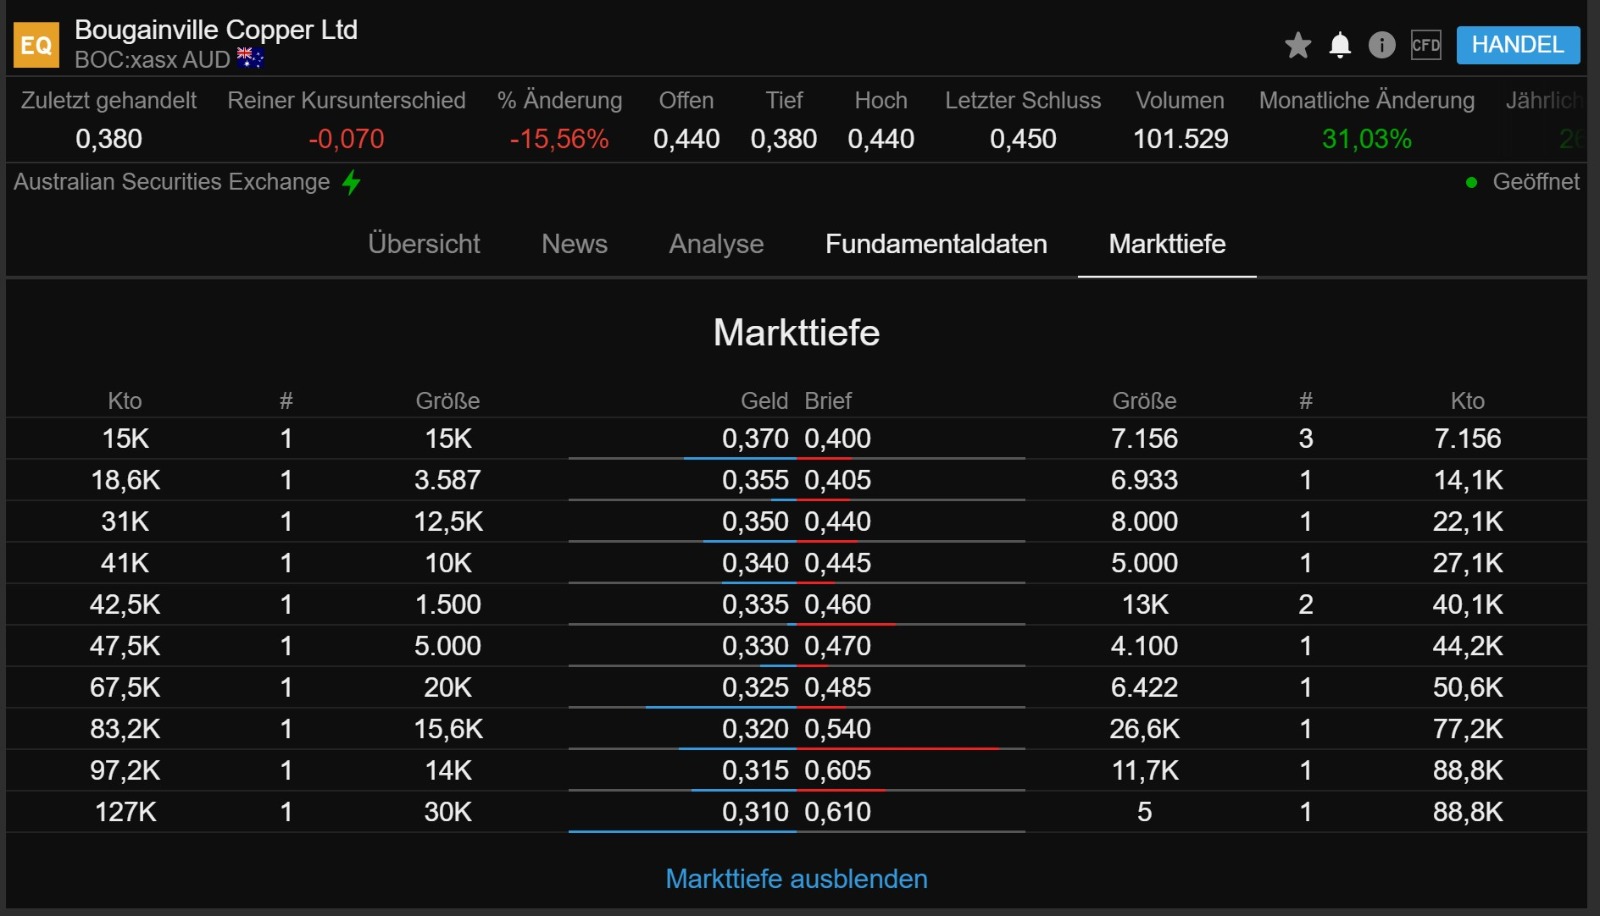The height and width of the screenshot is (916, 1600).
Task: Click cumulative bid total 127K
Action: [x=126, y=812]
